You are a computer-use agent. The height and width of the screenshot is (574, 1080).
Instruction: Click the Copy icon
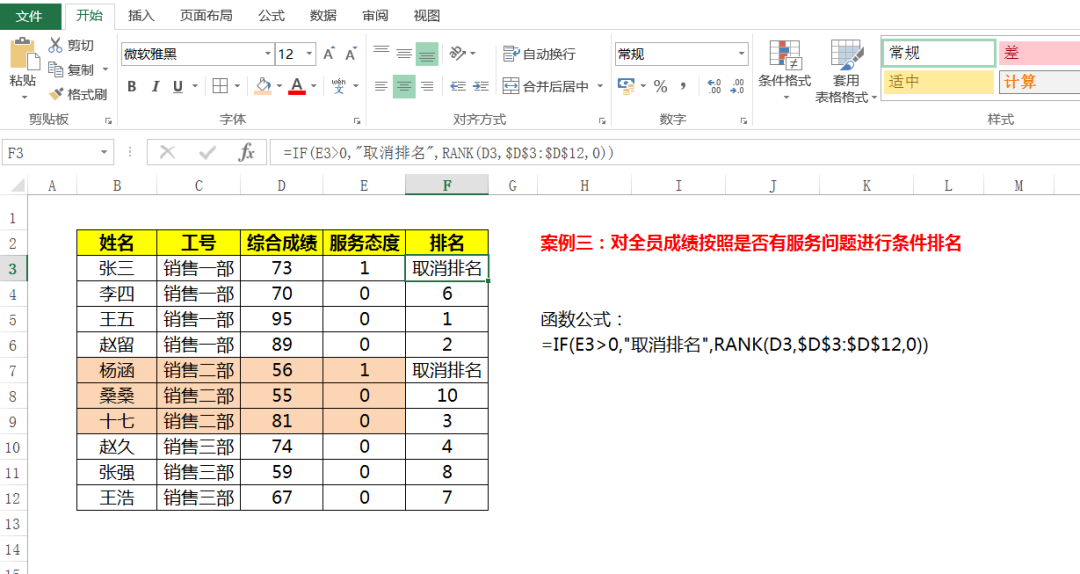(x=56, y=69)
